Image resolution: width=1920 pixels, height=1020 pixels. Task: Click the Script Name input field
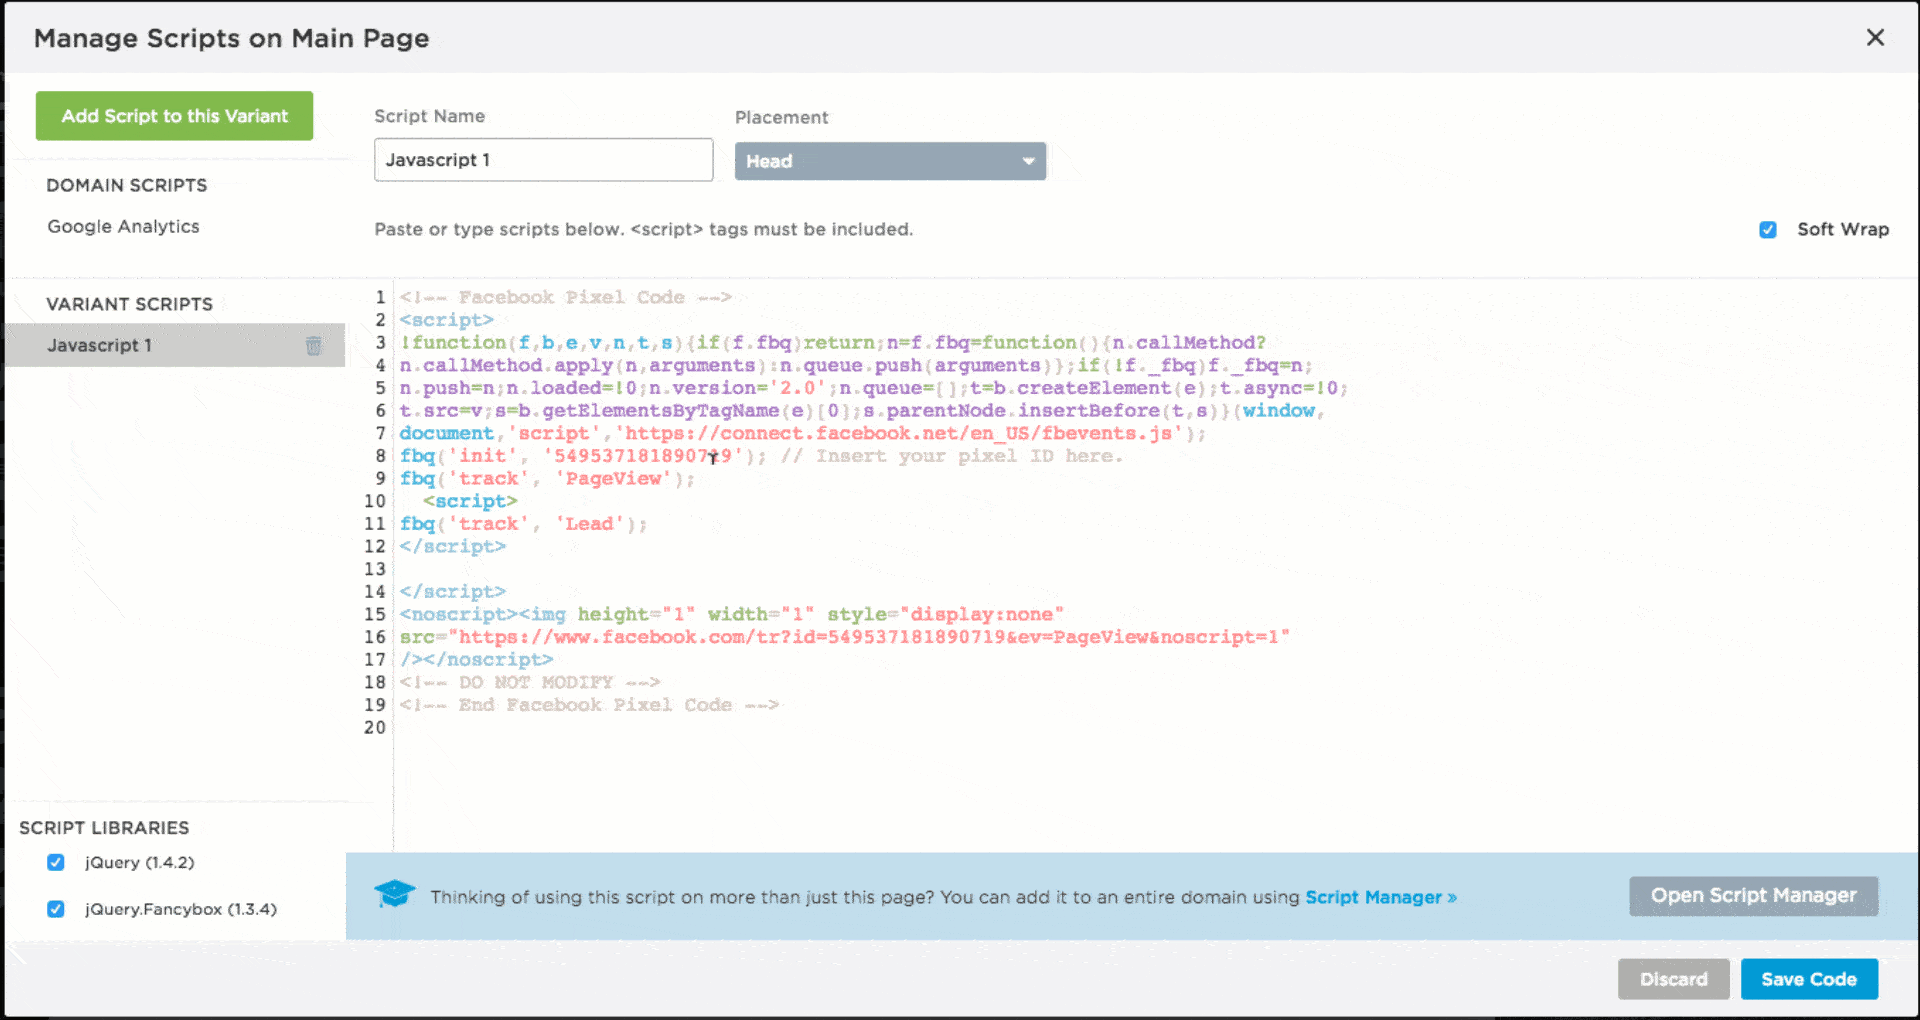(543, 160)
